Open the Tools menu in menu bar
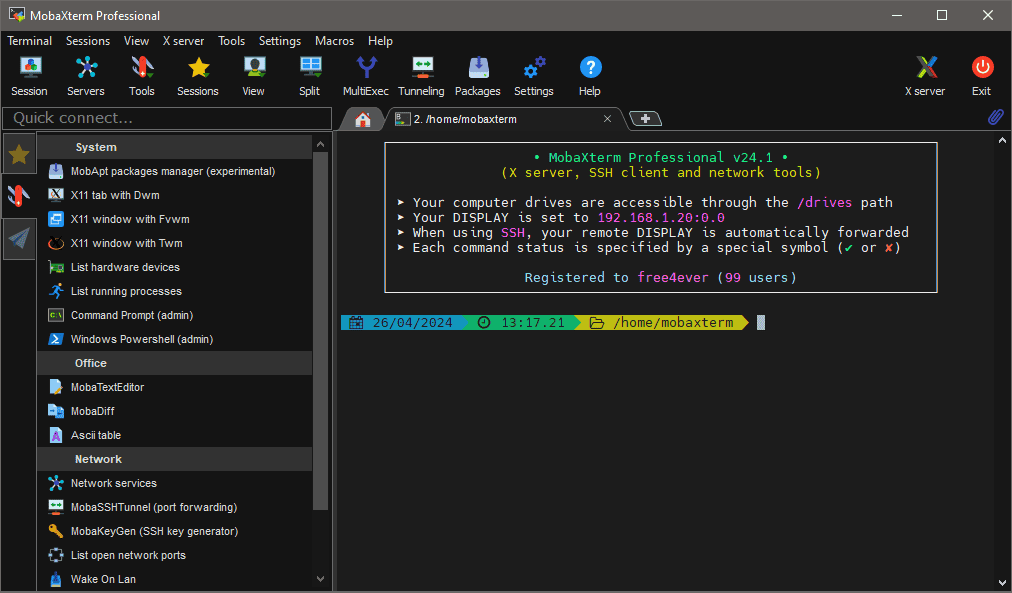The height and width of the screenshot is (593, 1012). [x=231, y=41]
